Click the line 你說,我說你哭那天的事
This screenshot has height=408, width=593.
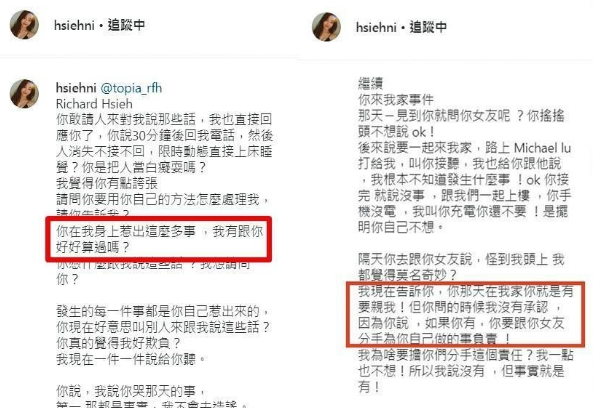coord(131,391)
